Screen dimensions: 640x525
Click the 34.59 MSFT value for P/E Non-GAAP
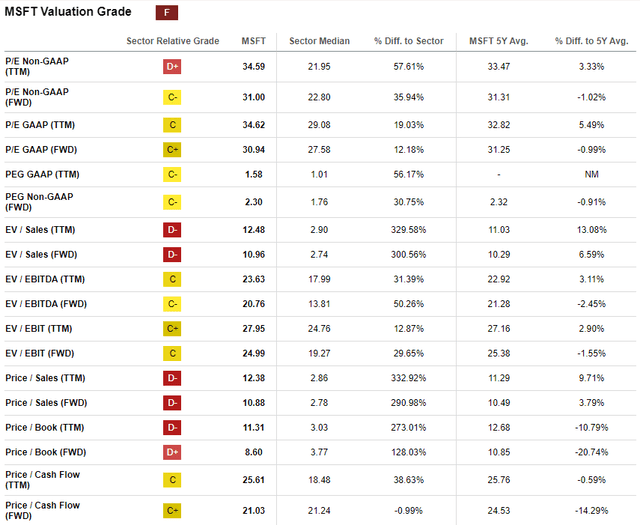253,67
